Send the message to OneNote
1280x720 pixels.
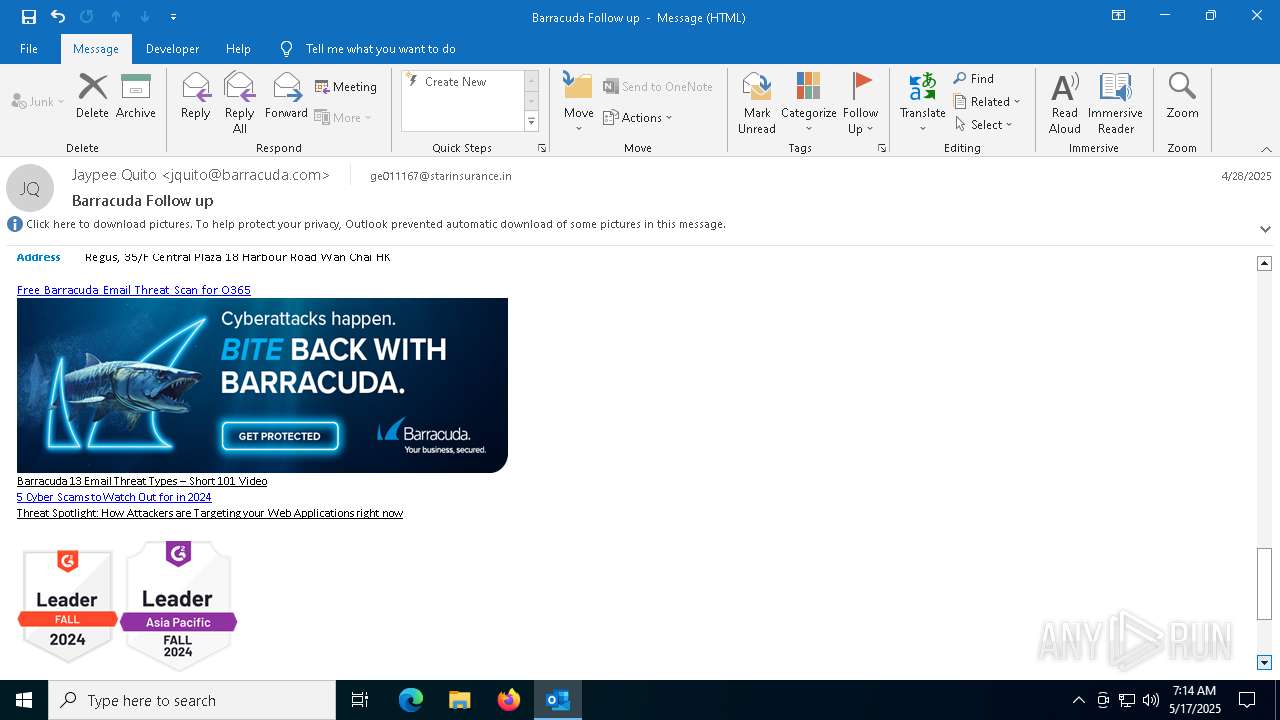click(x=658, y=87)
